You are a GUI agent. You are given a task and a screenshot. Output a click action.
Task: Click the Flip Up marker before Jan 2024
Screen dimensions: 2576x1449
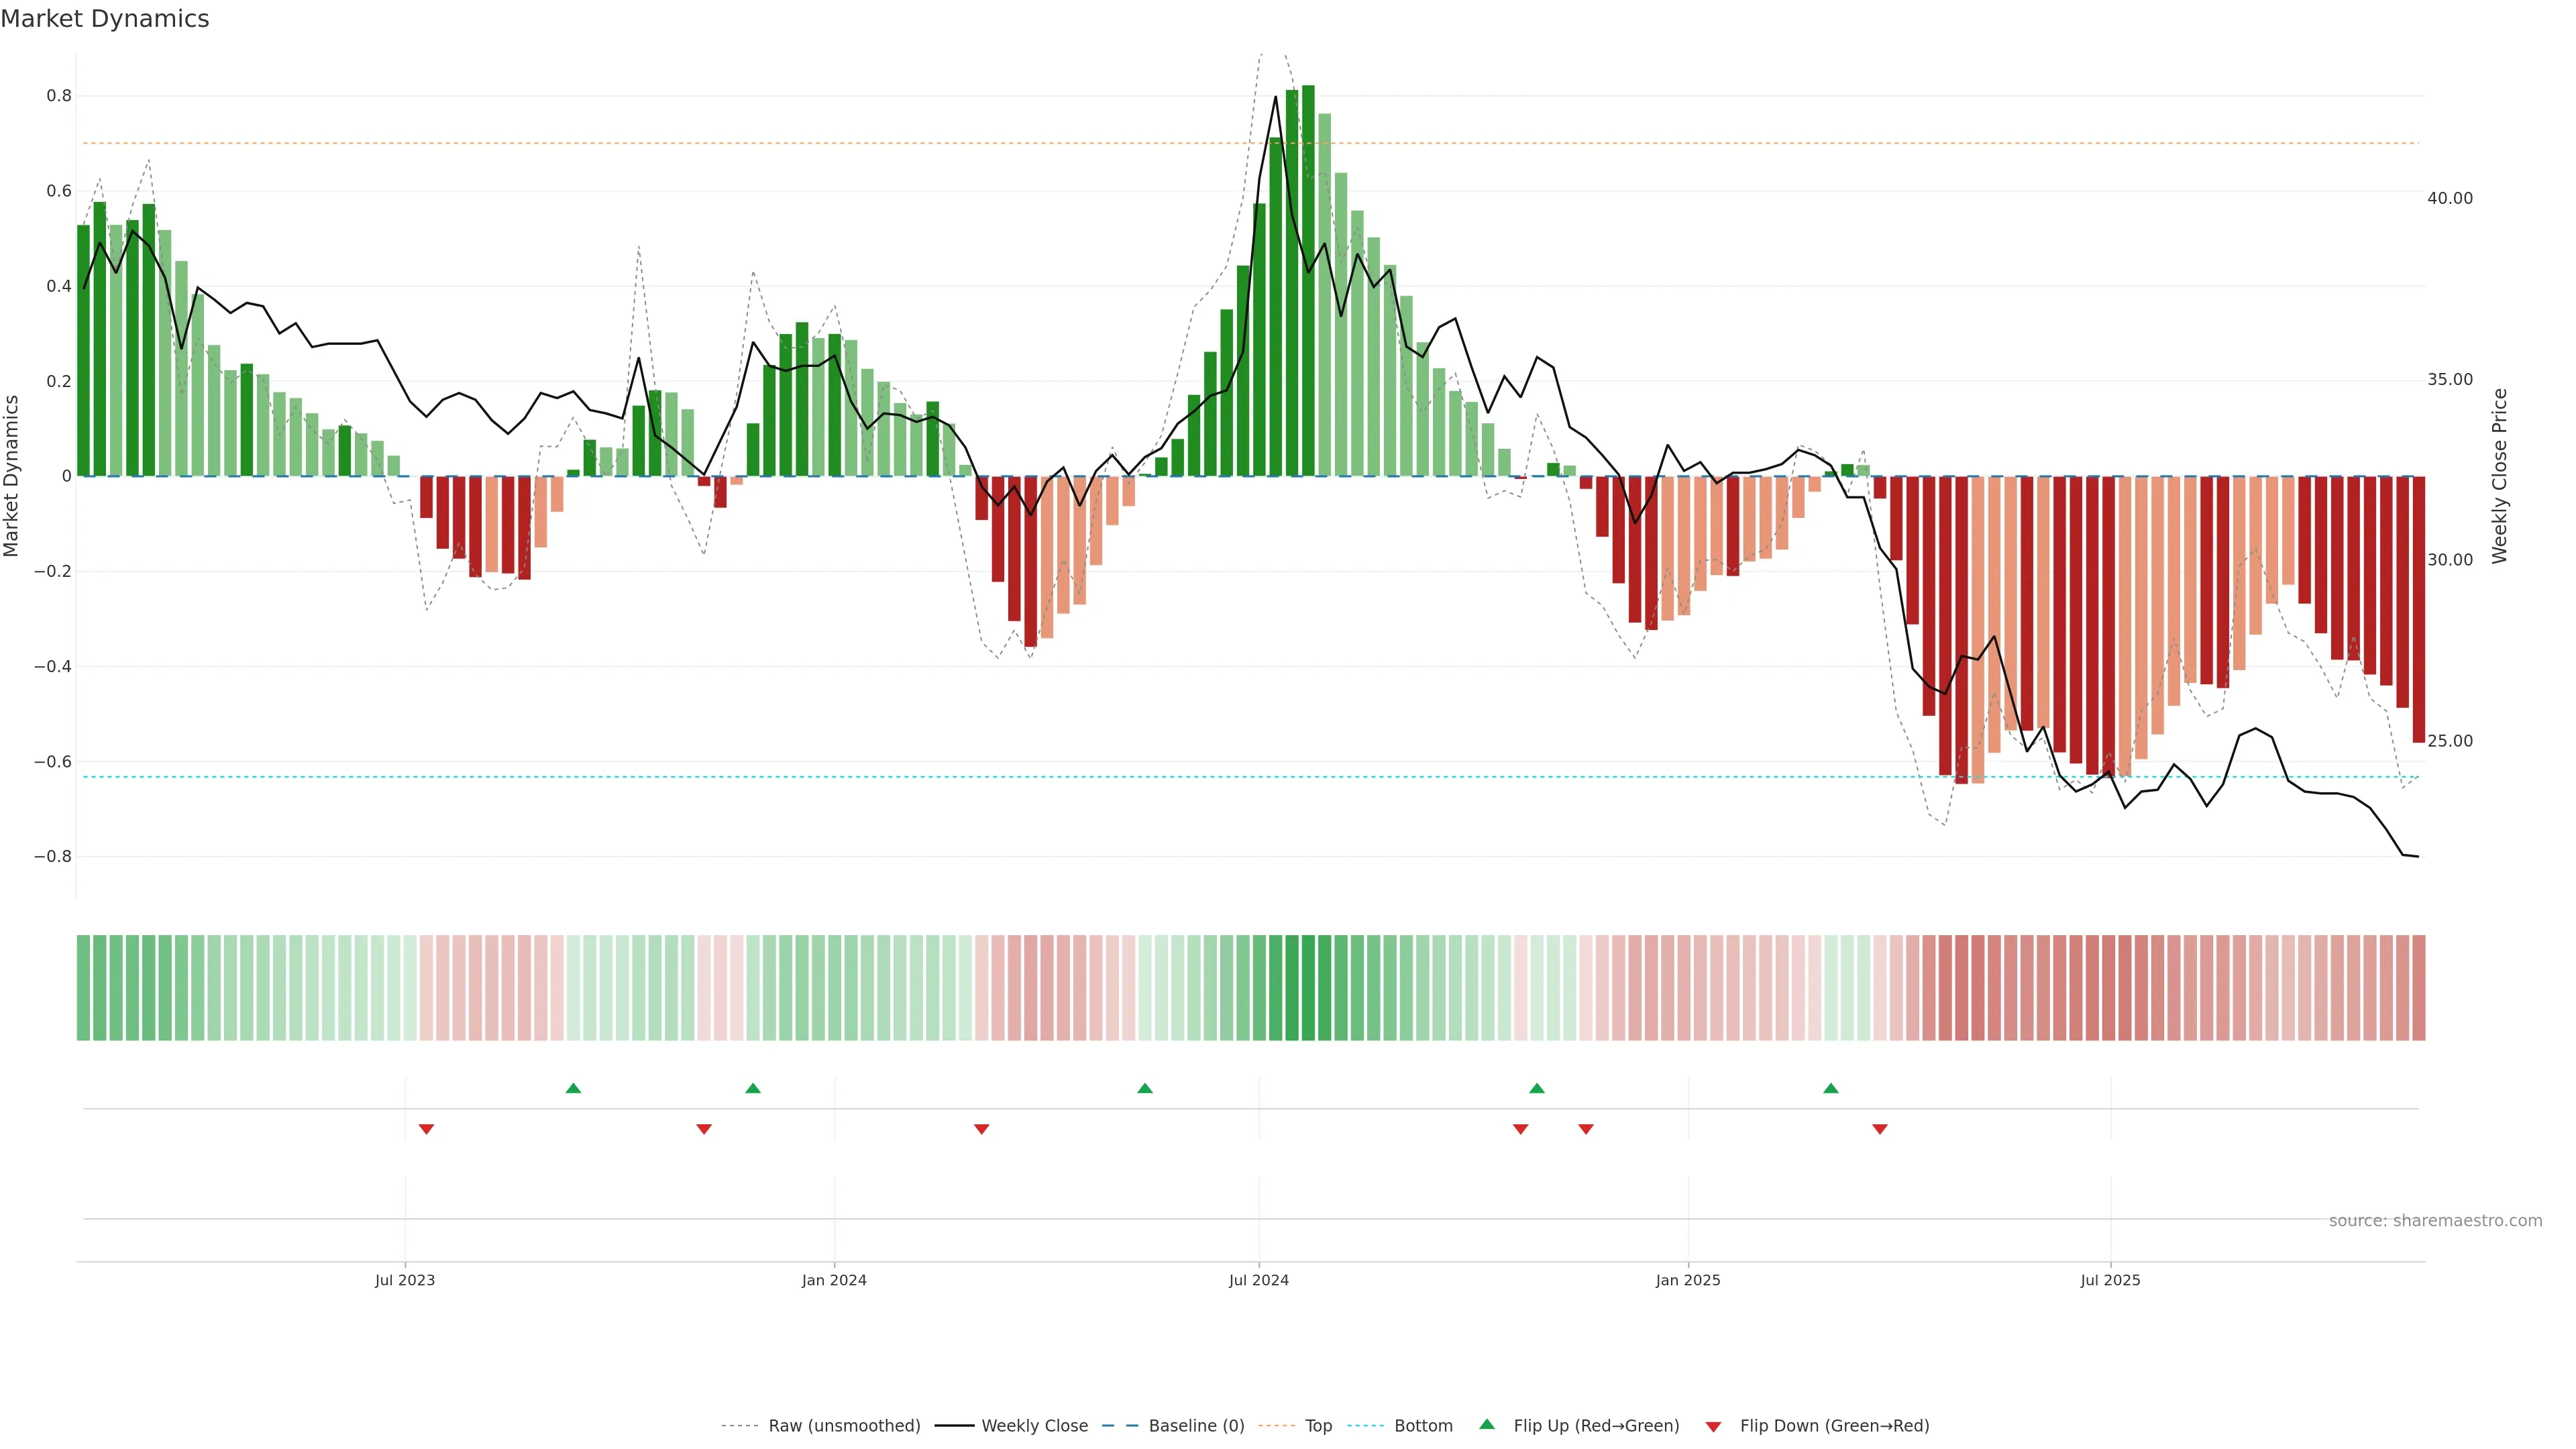click(x=753, y=1088)
